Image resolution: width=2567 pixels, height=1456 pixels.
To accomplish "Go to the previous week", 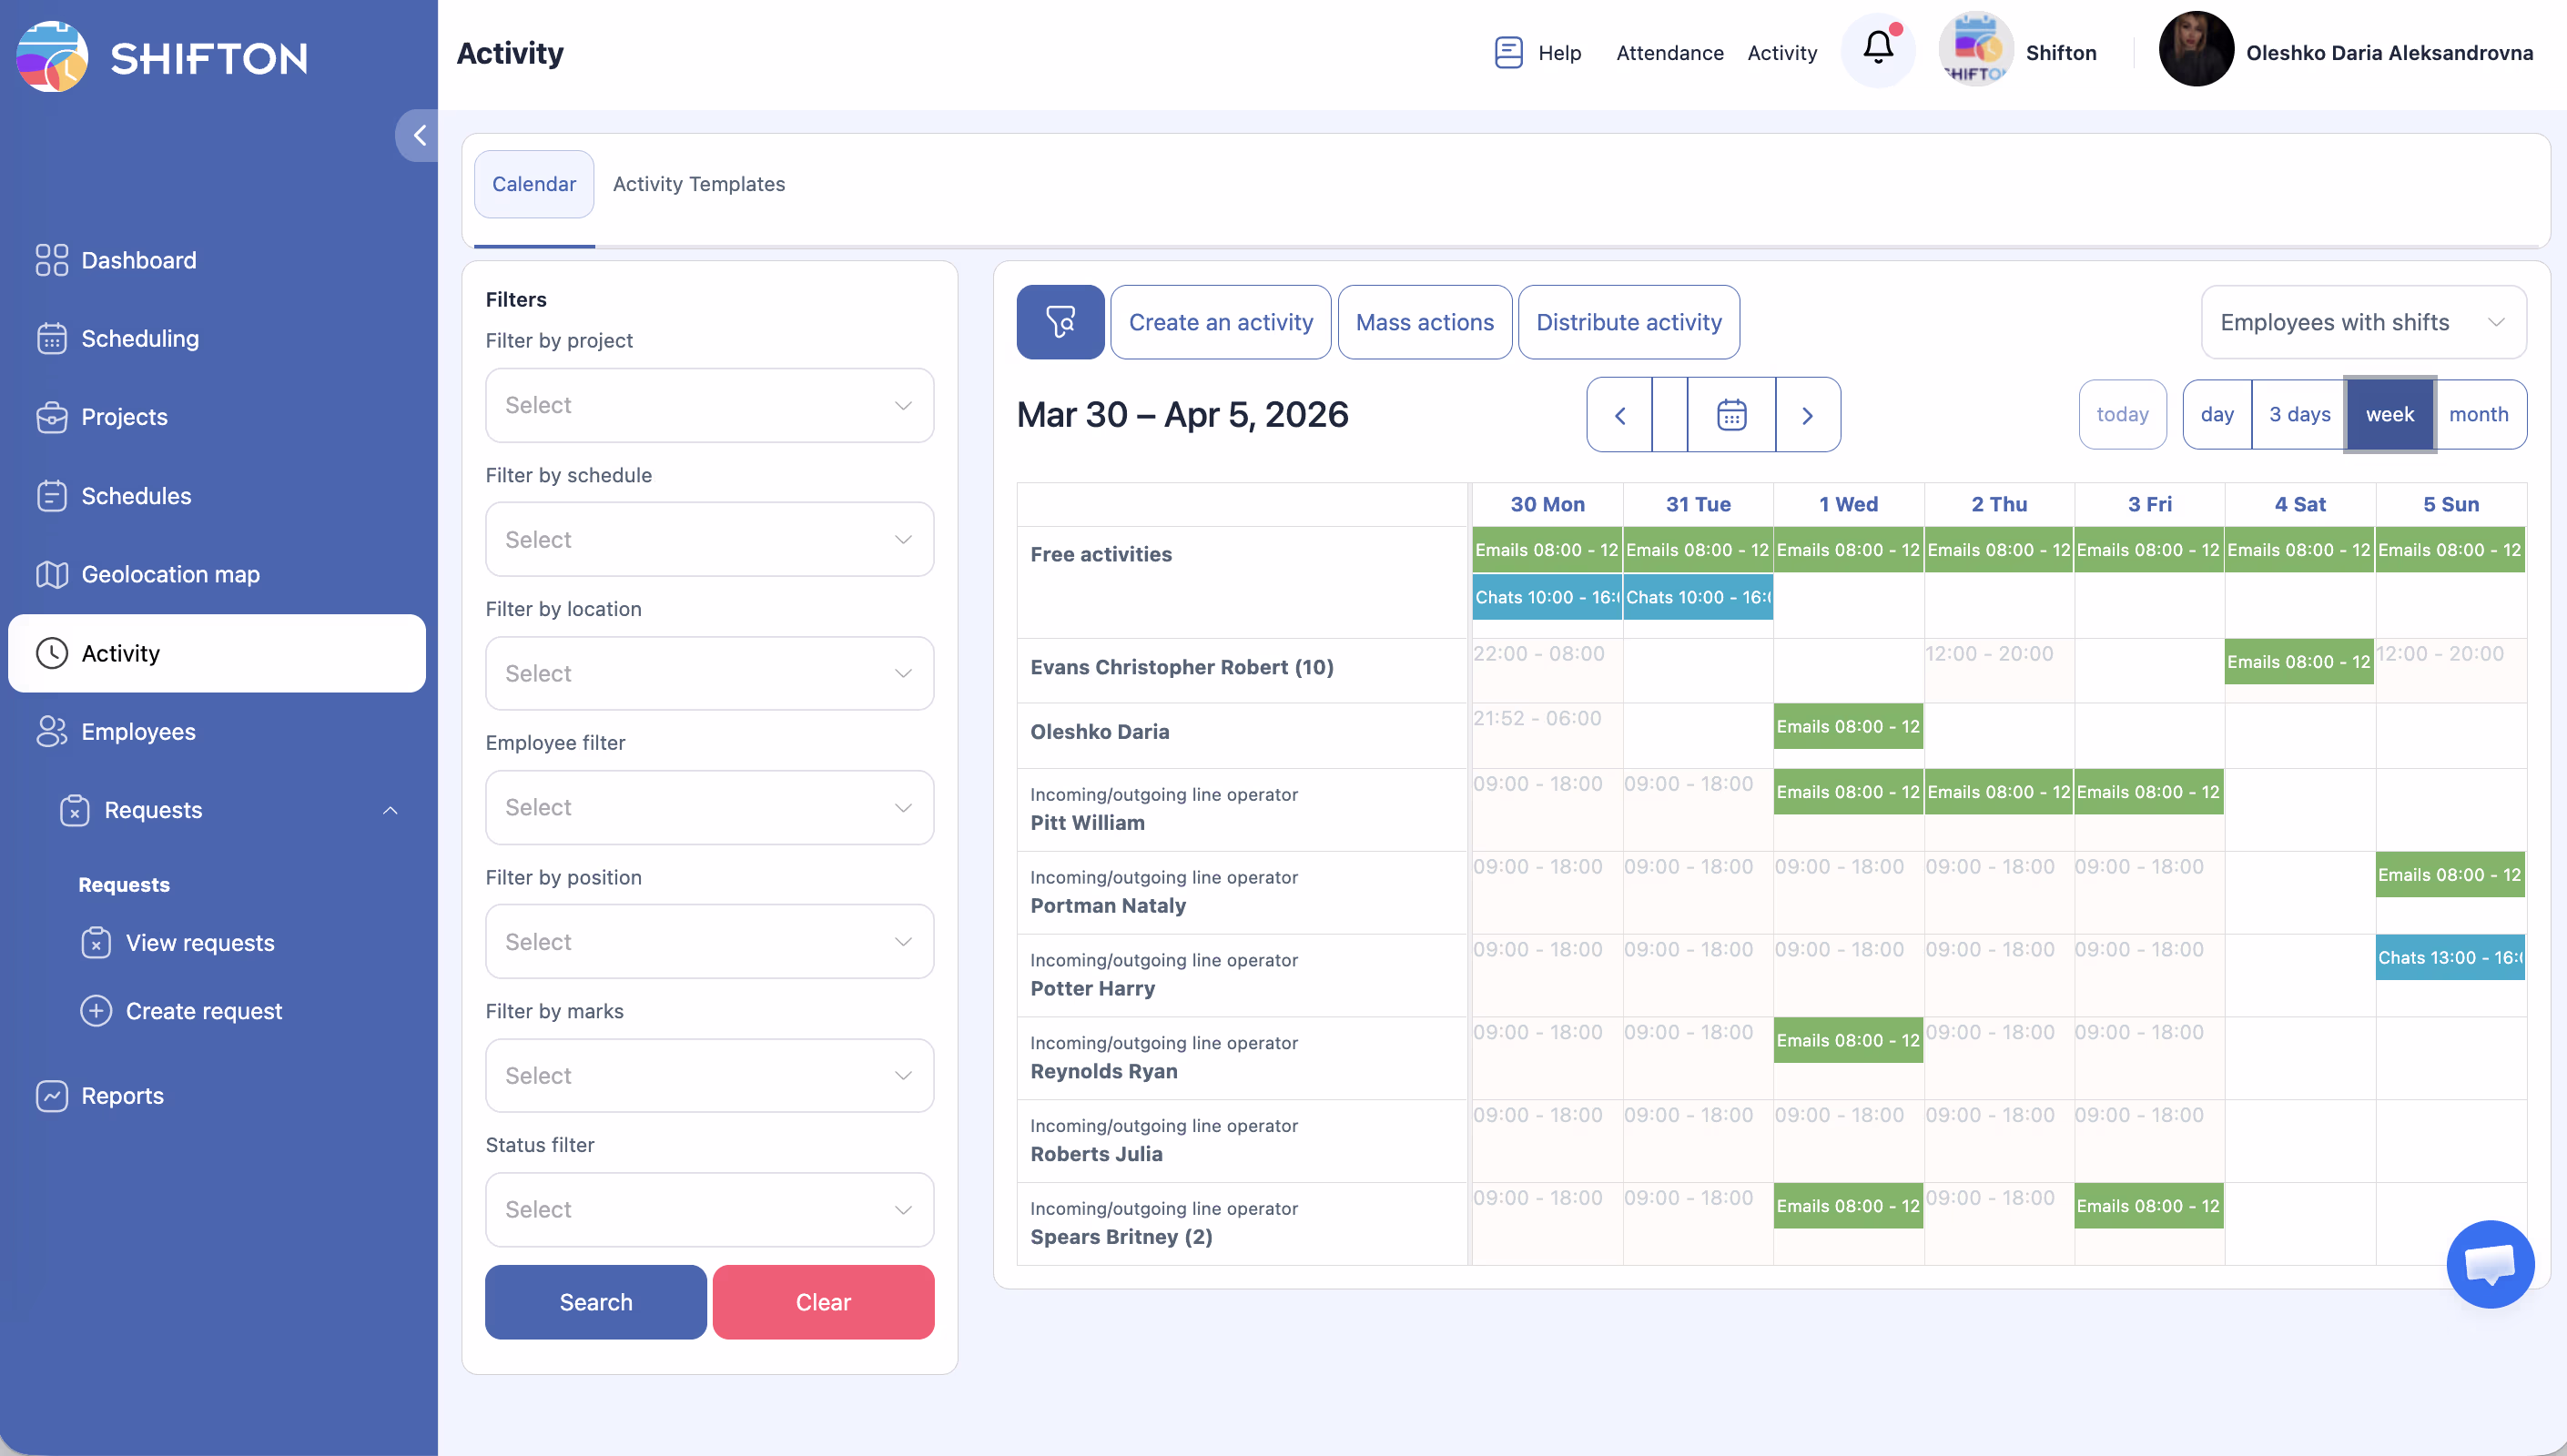I will click(1620, 414).
